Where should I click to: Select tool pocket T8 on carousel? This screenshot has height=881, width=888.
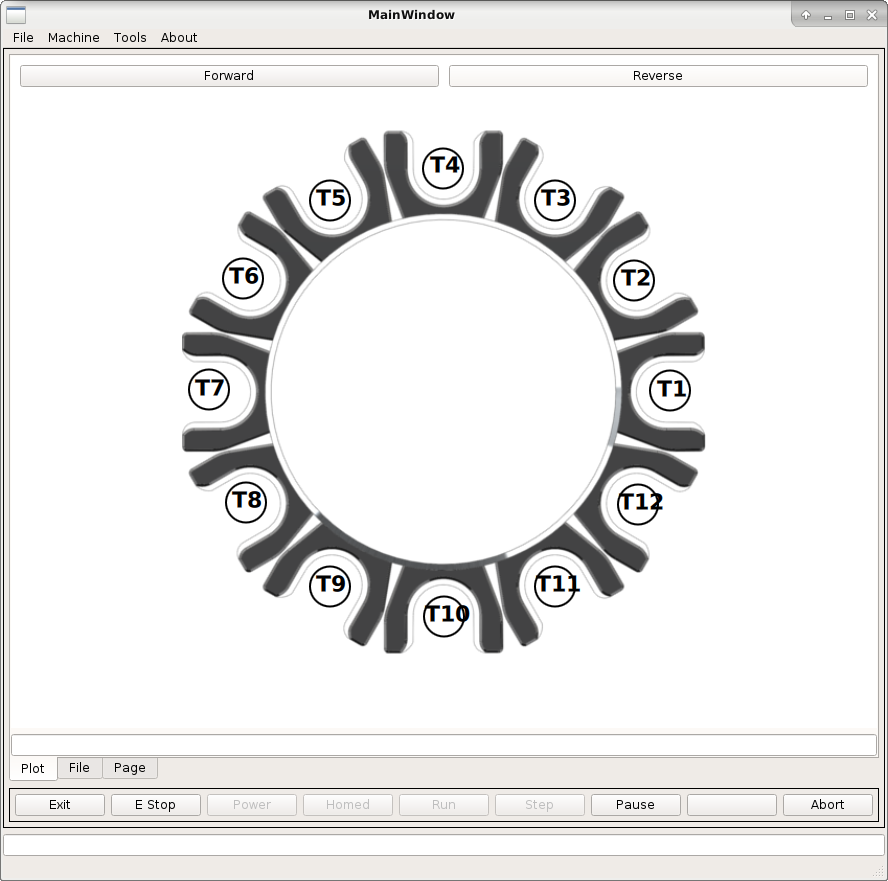[246, 502]
